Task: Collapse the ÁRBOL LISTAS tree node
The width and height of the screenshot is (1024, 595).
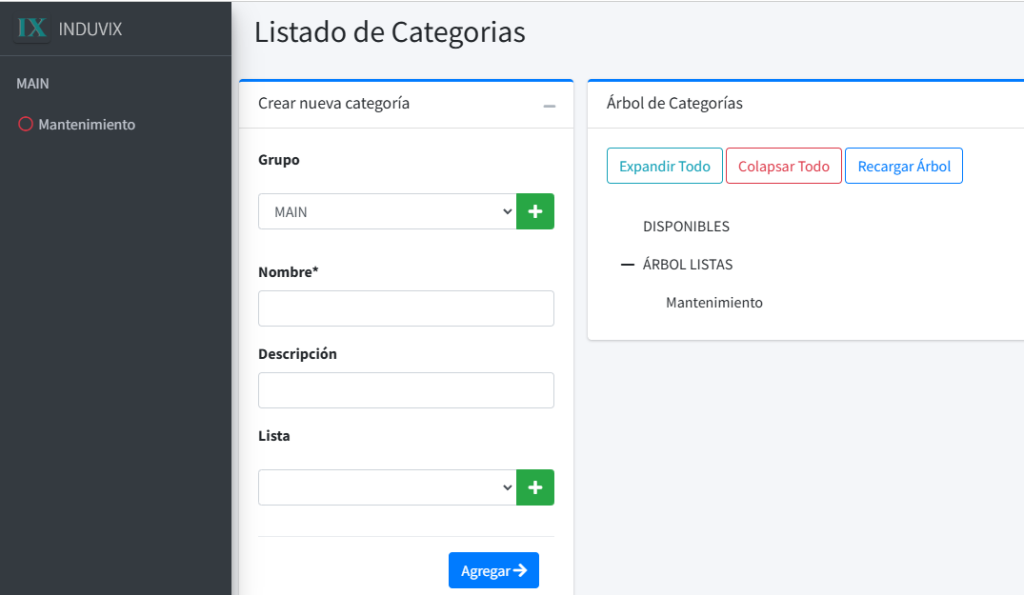Action: [628, 265]
